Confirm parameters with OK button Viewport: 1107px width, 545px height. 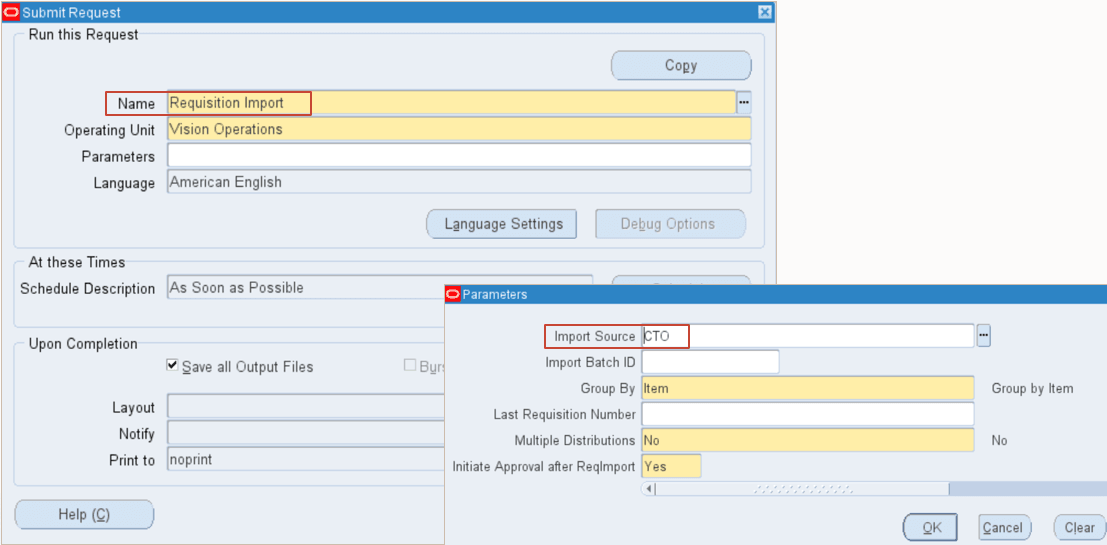[x=931, y=527]
